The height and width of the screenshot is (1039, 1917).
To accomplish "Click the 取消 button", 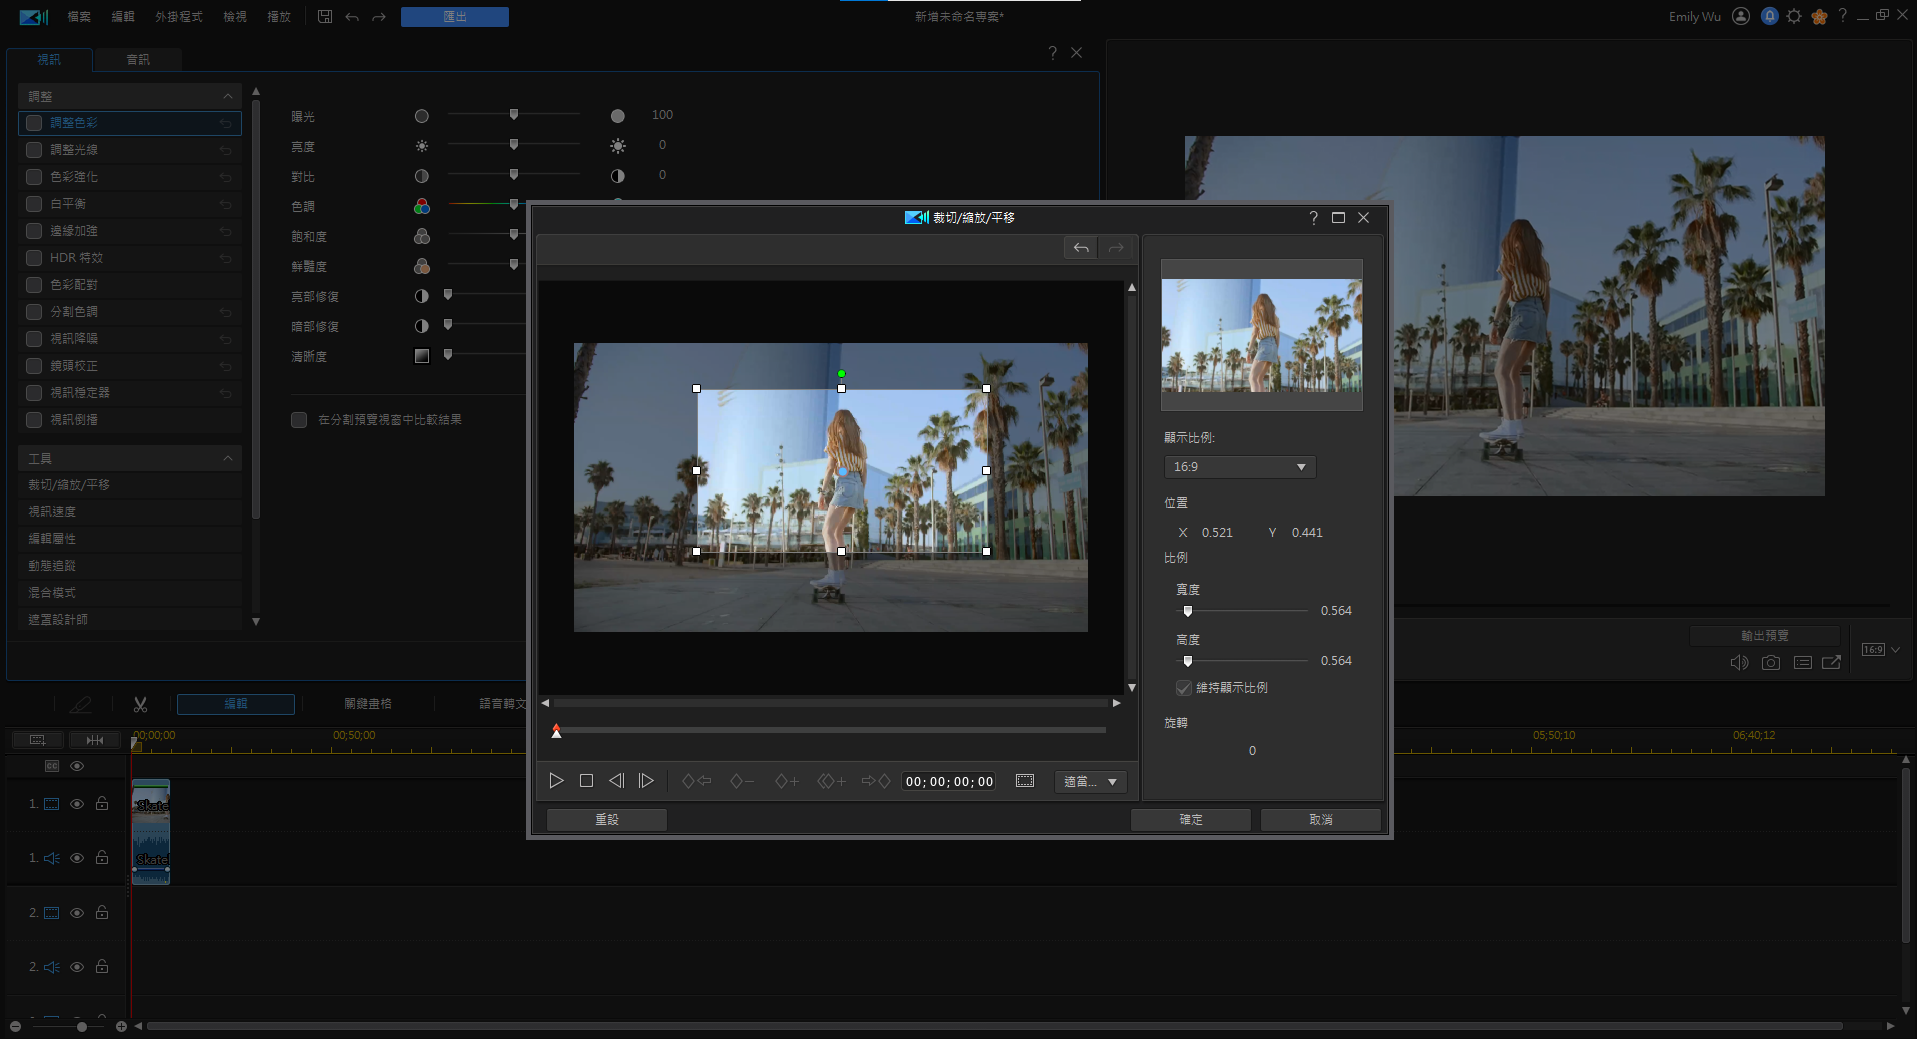I will coord(1321,820).
